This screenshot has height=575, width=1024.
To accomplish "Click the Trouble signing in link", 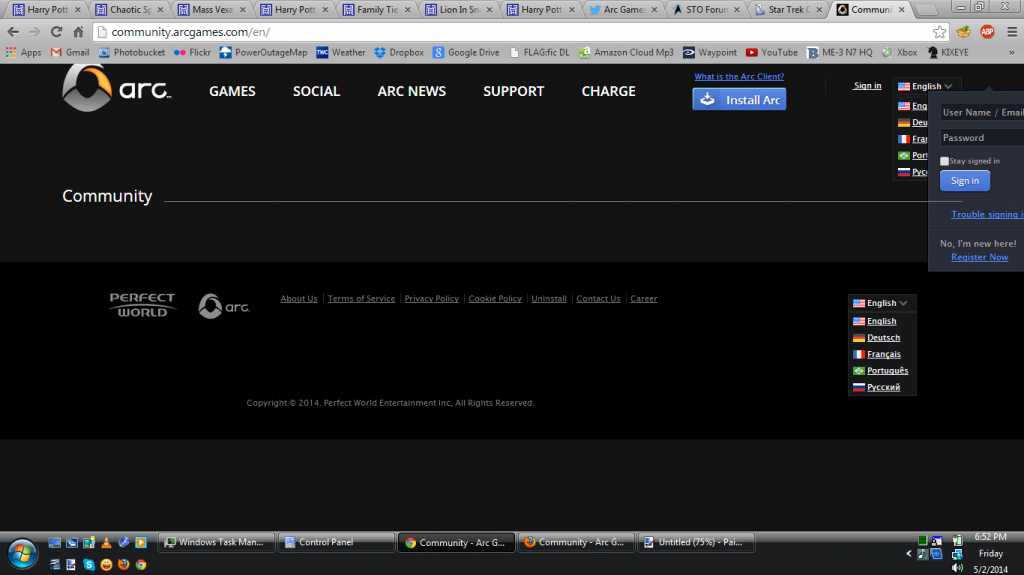I will point(987,214).
